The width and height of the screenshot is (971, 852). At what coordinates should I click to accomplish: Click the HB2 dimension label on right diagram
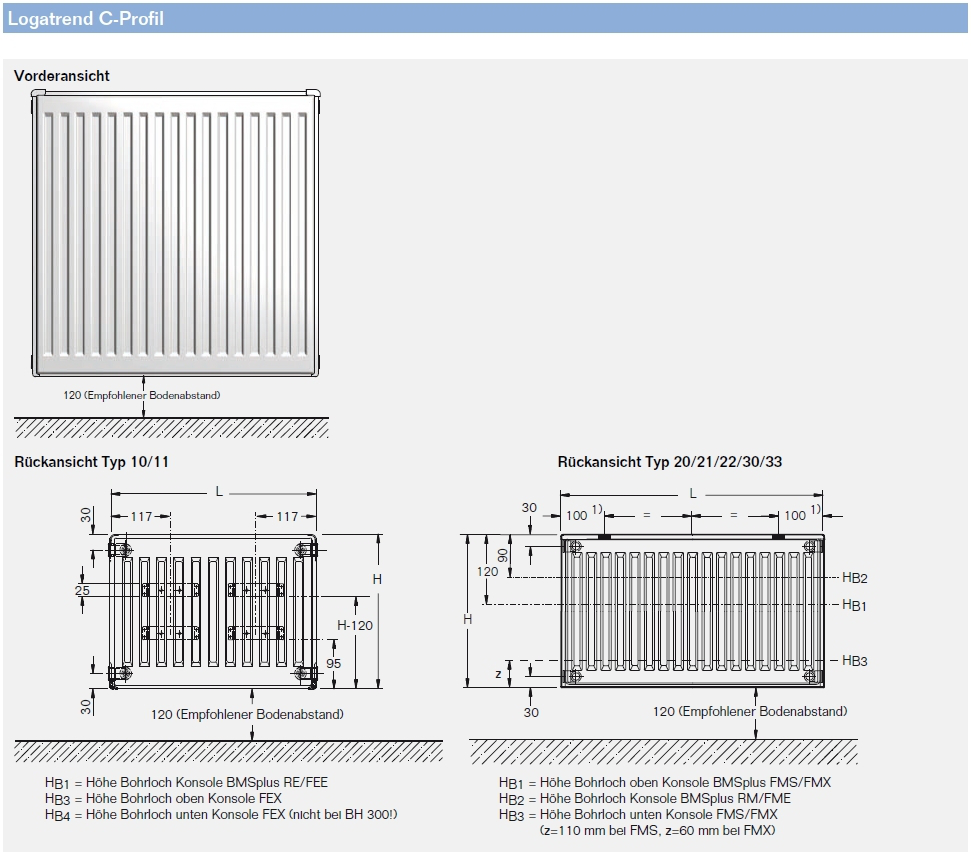[x=854, y=577]
